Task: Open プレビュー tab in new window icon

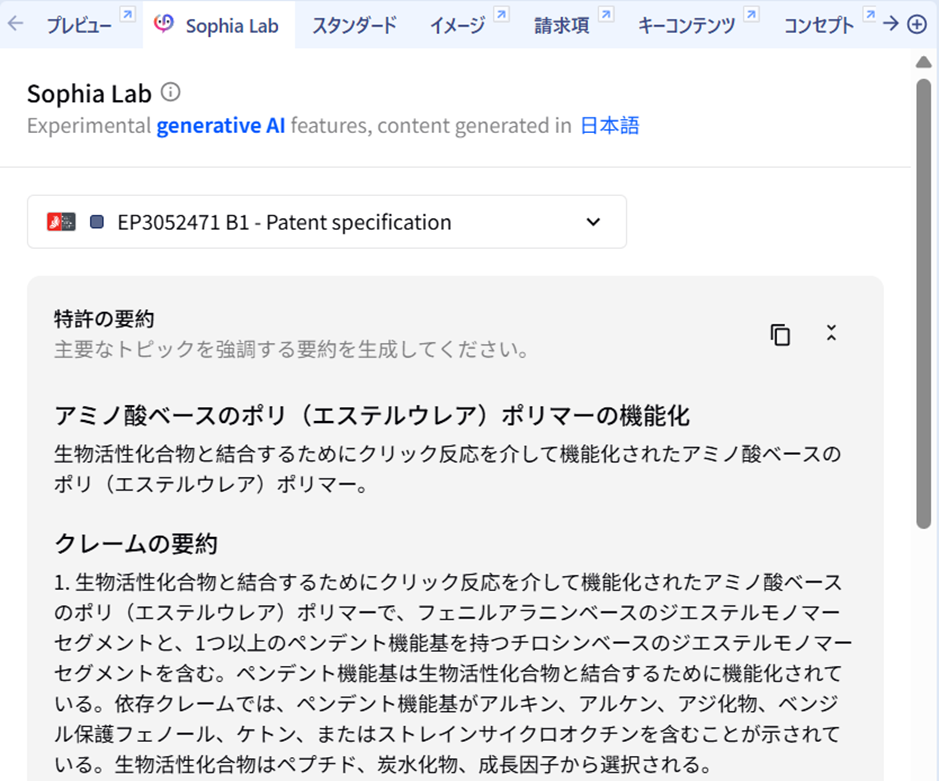Action: point(128,14)
